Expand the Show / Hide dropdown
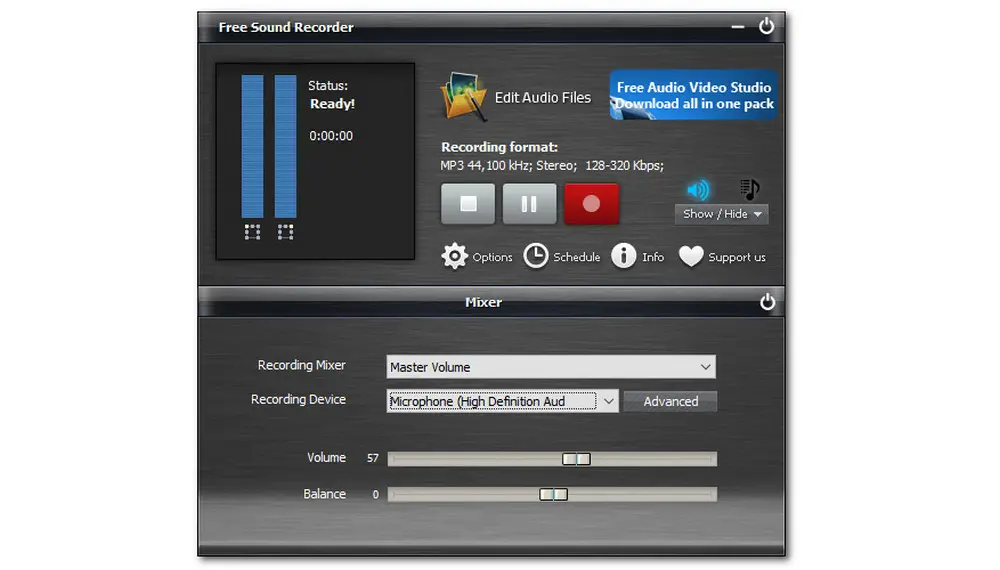1000x570 pixels. point(722,214)
